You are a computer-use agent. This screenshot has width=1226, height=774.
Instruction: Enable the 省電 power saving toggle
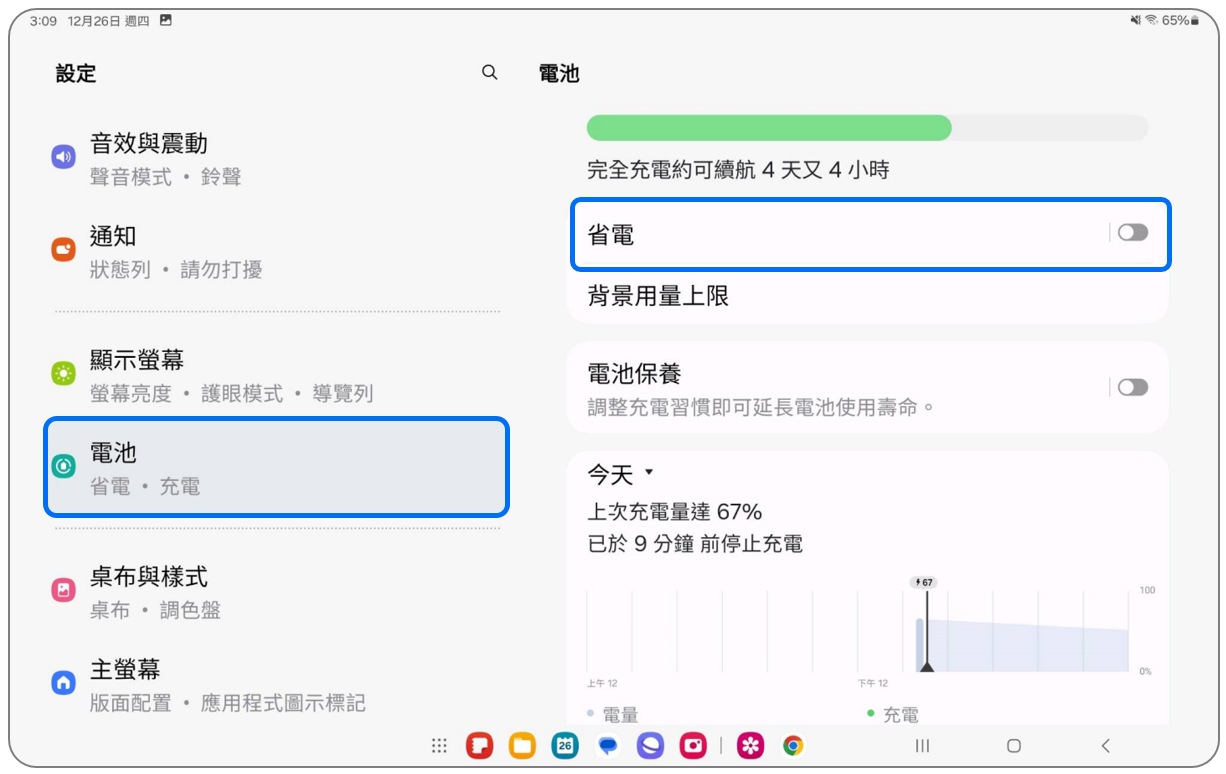pyautogui.click(x=1132, y=232)
